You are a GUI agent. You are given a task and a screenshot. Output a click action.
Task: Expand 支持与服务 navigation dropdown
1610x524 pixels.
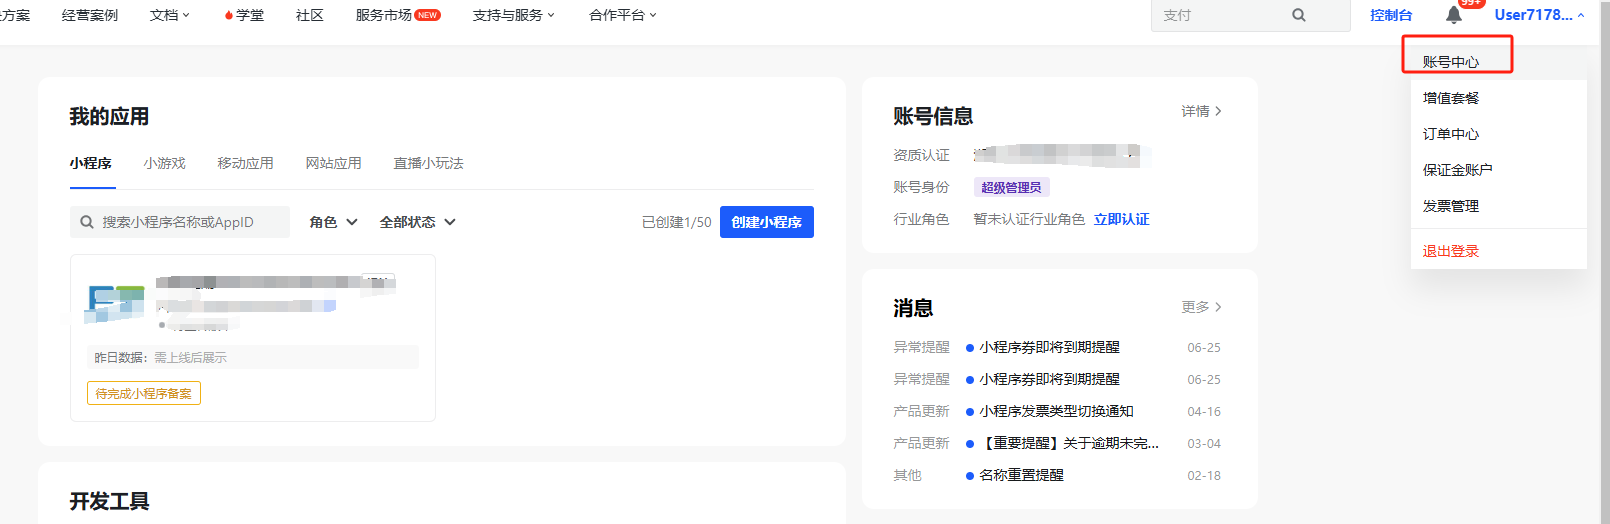click(x=513, y=15)
